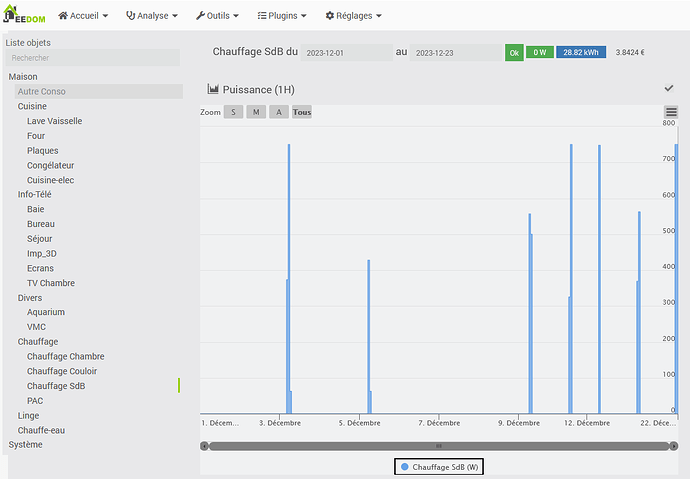The width and height of the screenshot is (690, 479).
Task: Select Divers group
Action: 30,298
